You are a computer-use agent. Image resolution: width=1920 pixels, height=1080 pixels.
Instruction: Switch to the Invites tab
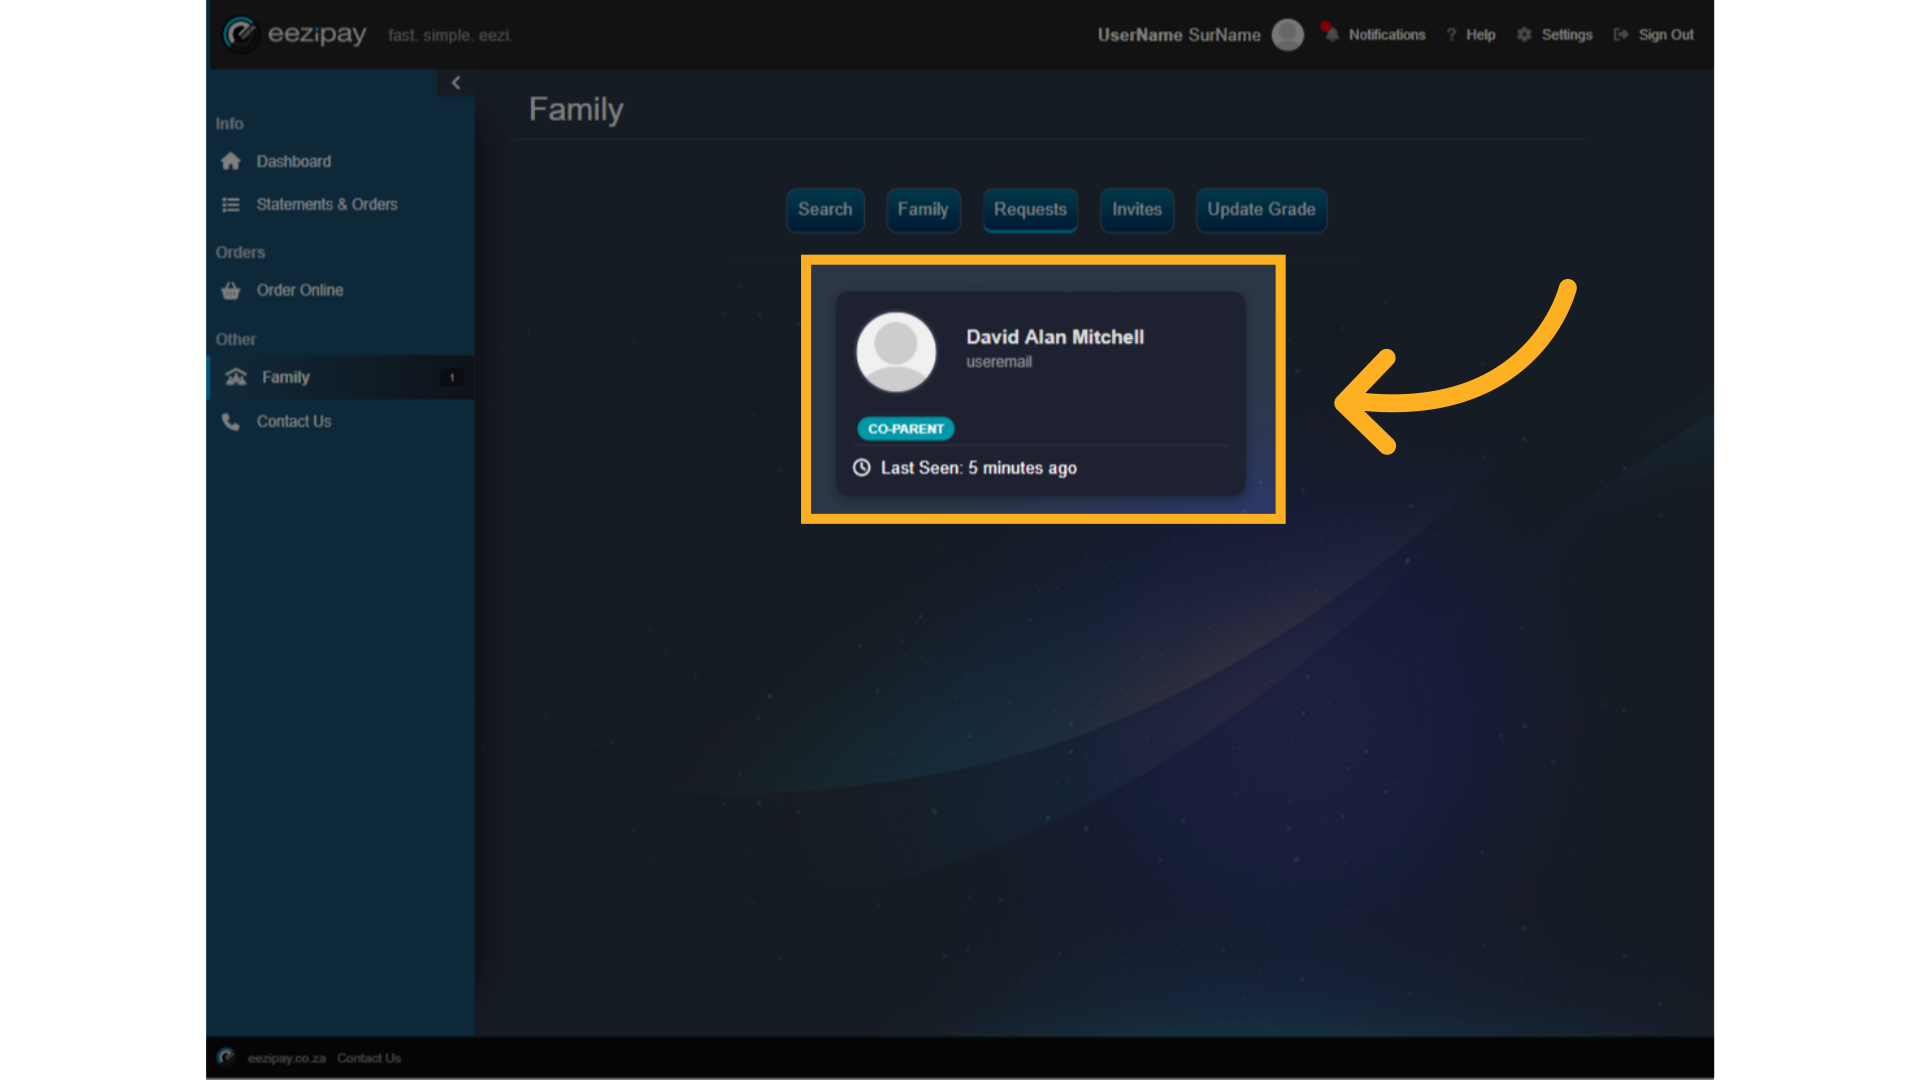coord(1137,210)
